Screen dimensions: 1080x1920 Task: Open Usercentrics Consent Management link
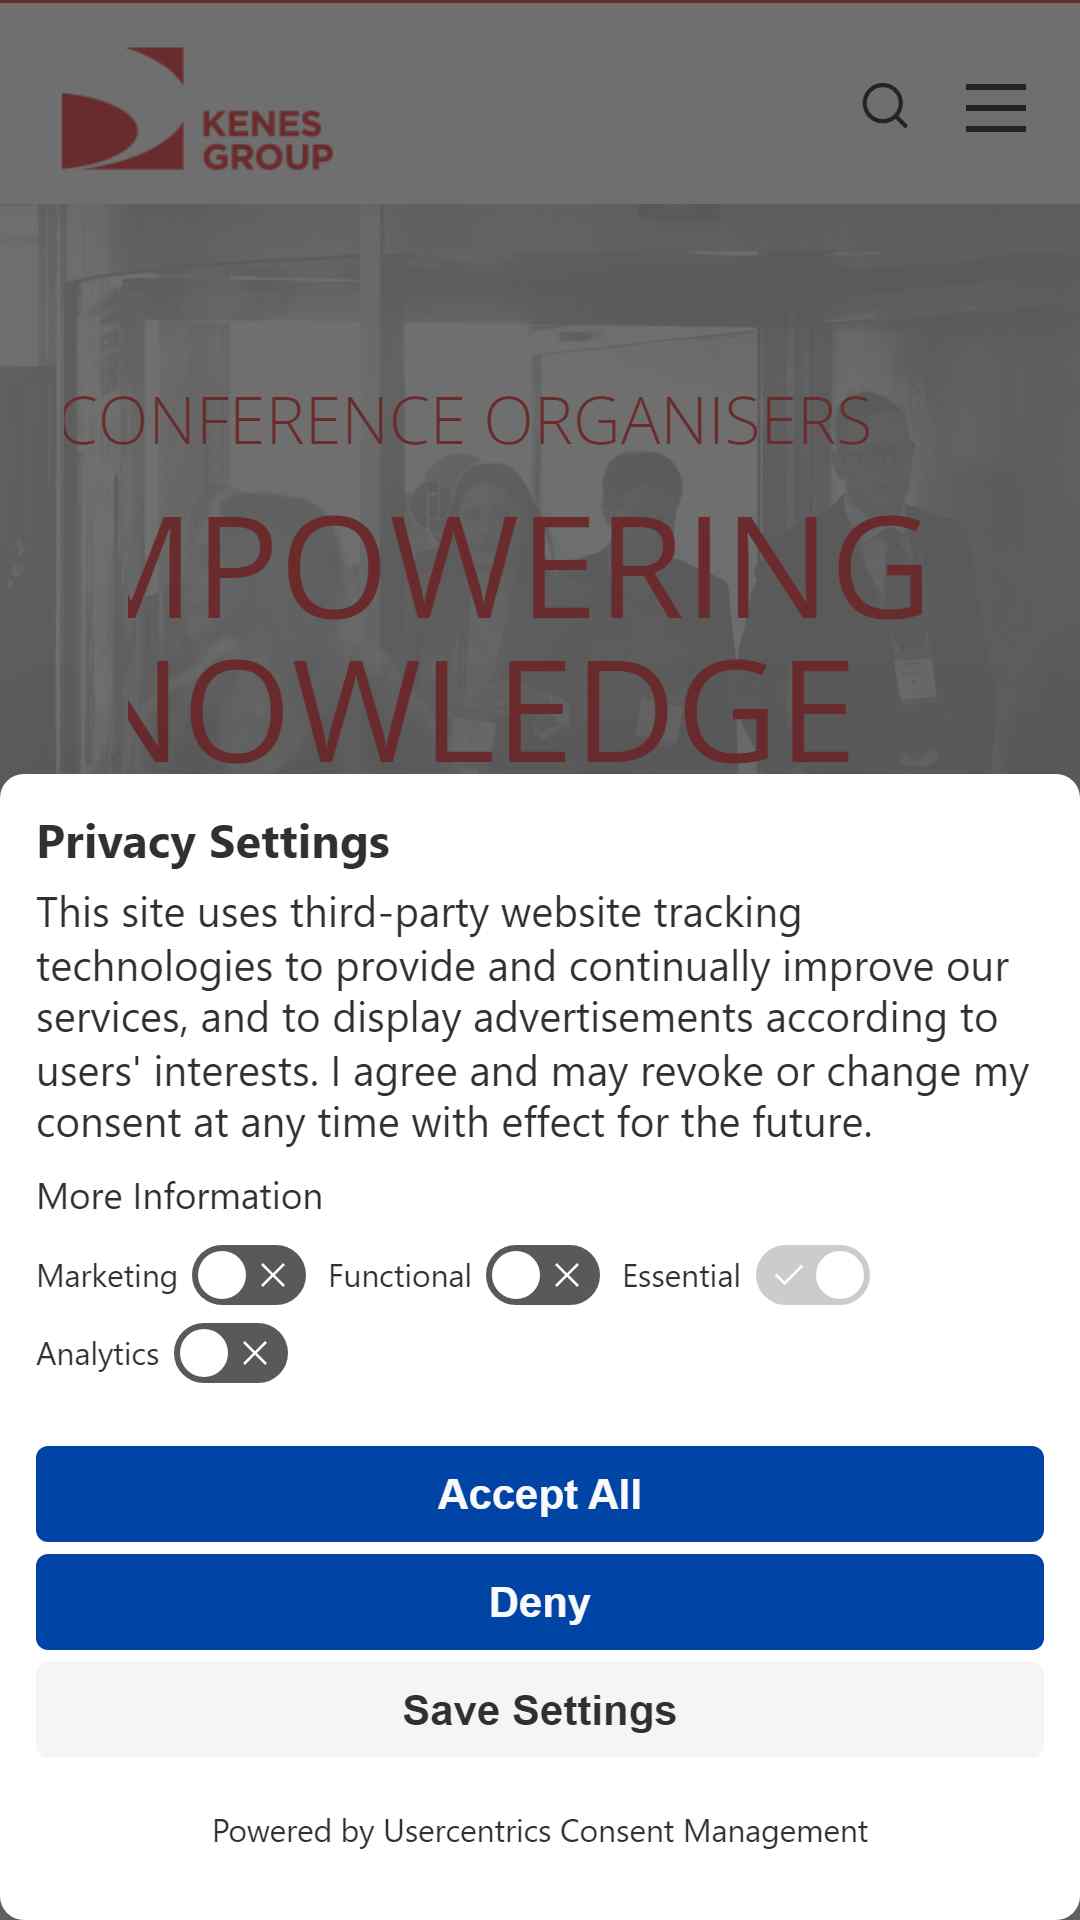coord(625,1831)
